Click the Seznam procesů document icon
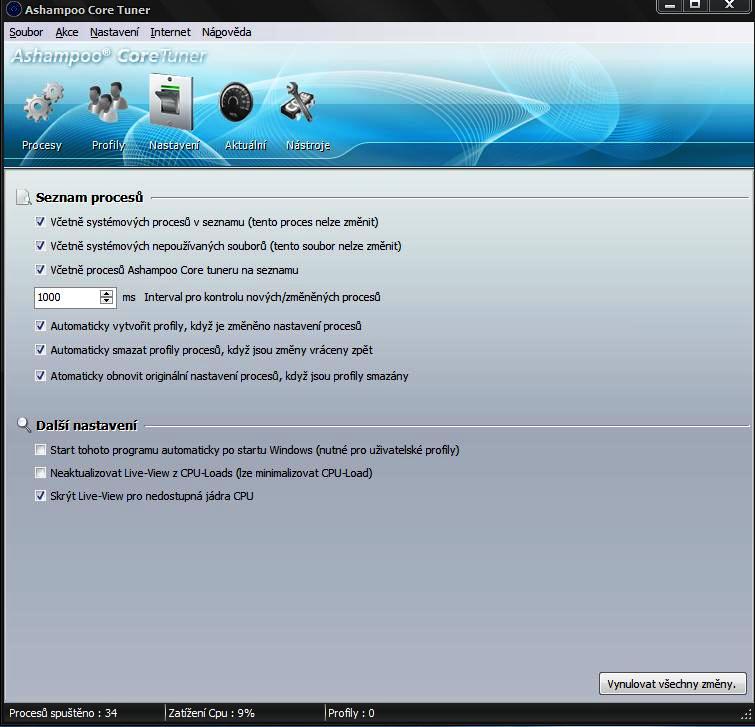 [x=24, y=197]
